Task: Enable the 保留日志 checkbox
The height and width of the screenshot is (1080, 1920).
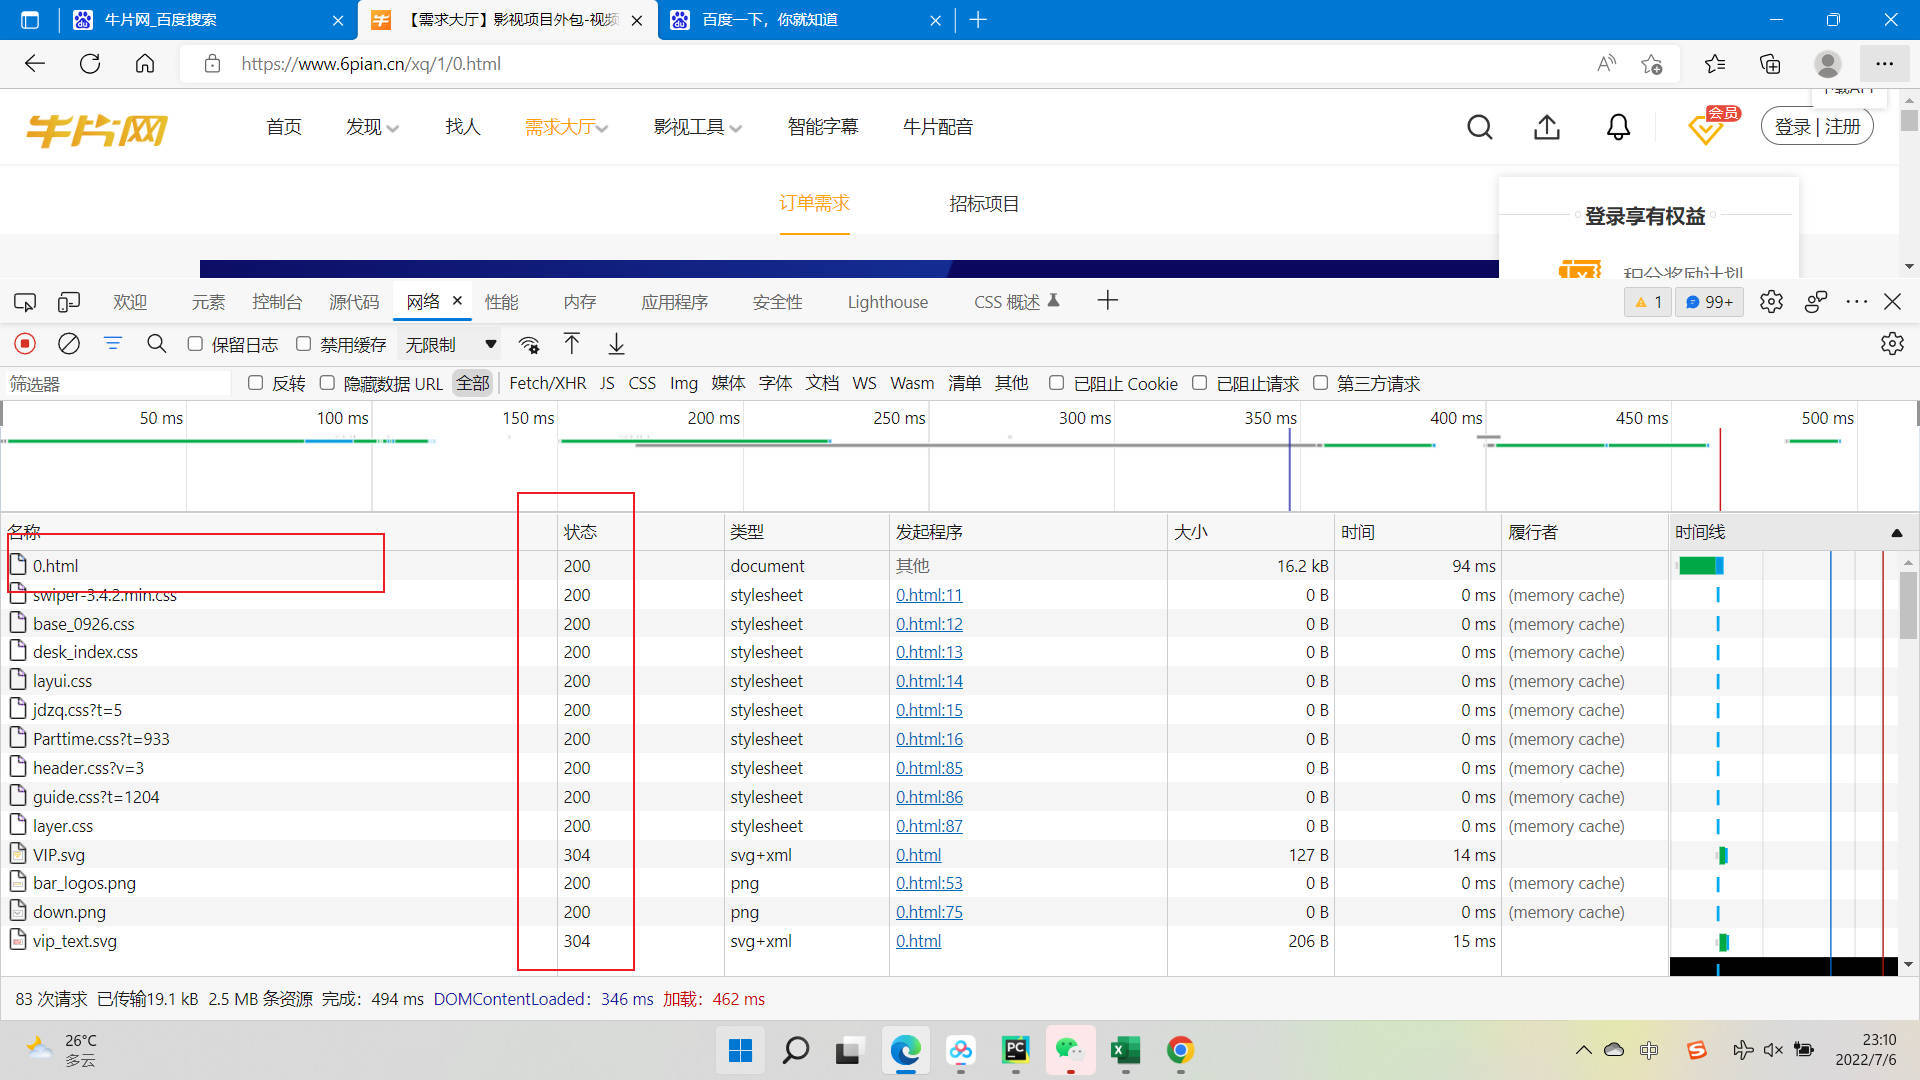Action: [x=195, y=344]
